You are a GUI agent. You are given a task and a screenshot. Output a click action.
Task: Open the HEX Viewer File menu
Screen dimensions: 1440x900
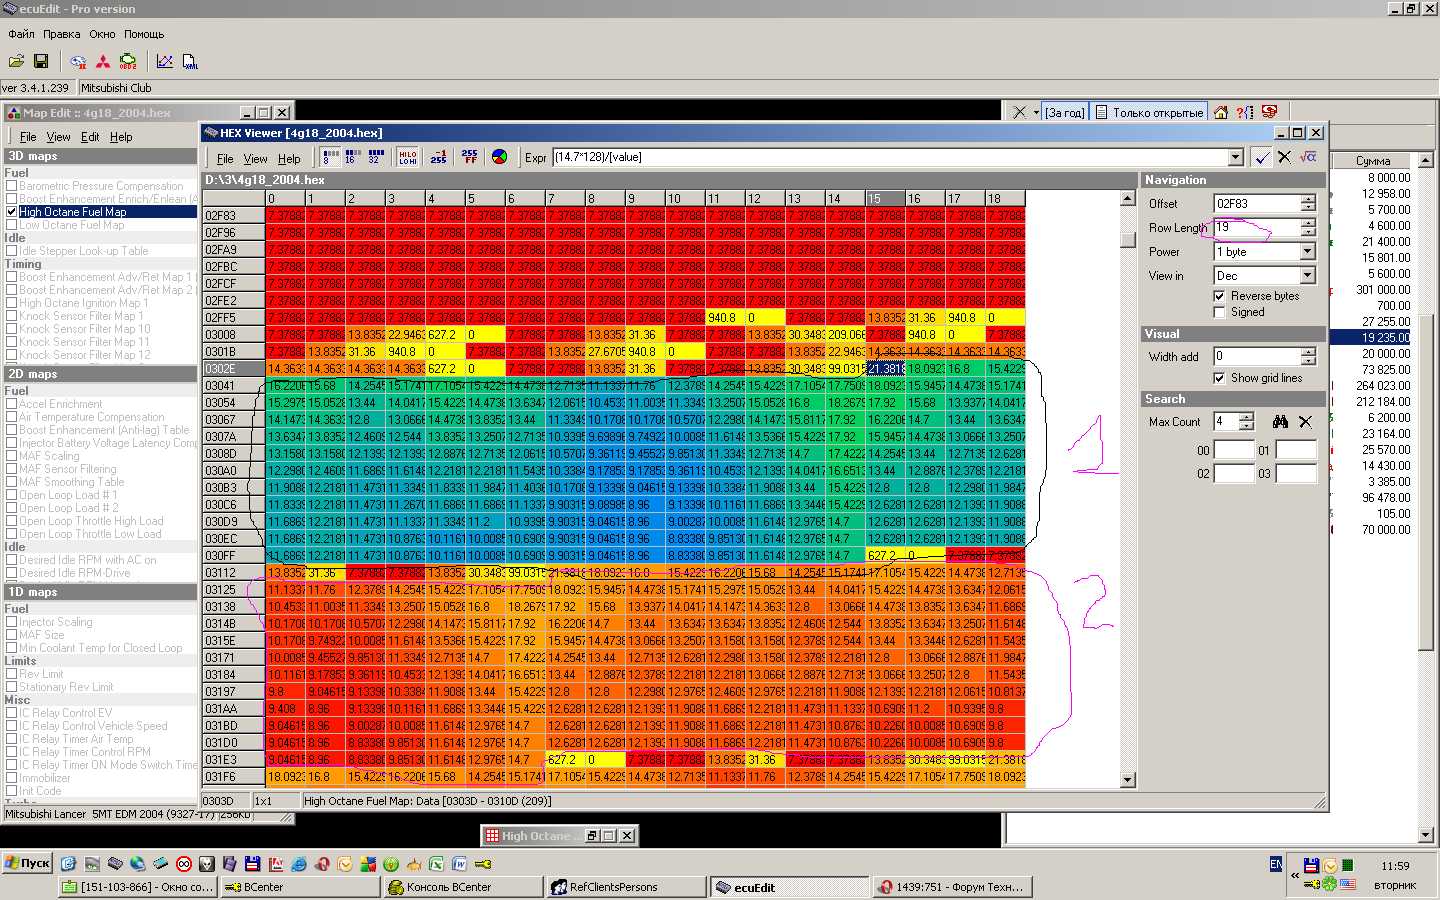pos(225,159)
